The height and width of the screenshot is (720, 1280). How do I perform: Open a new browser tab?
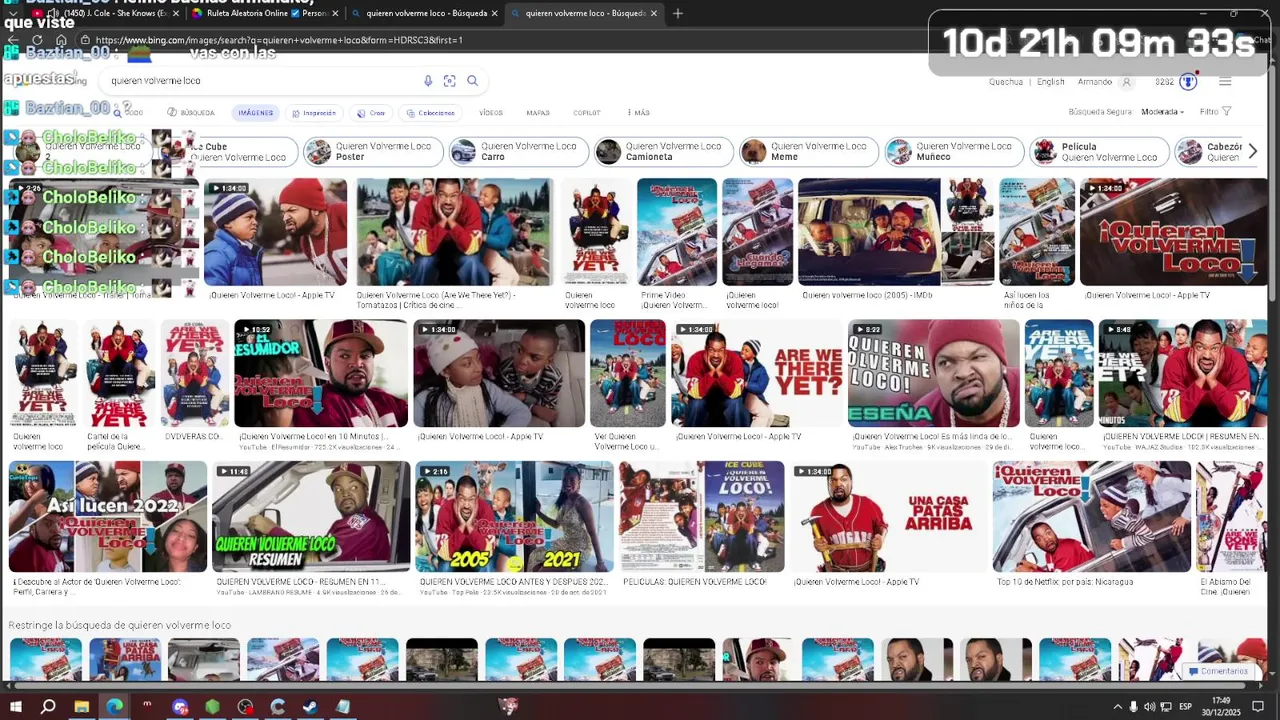(x=678, y=13)
